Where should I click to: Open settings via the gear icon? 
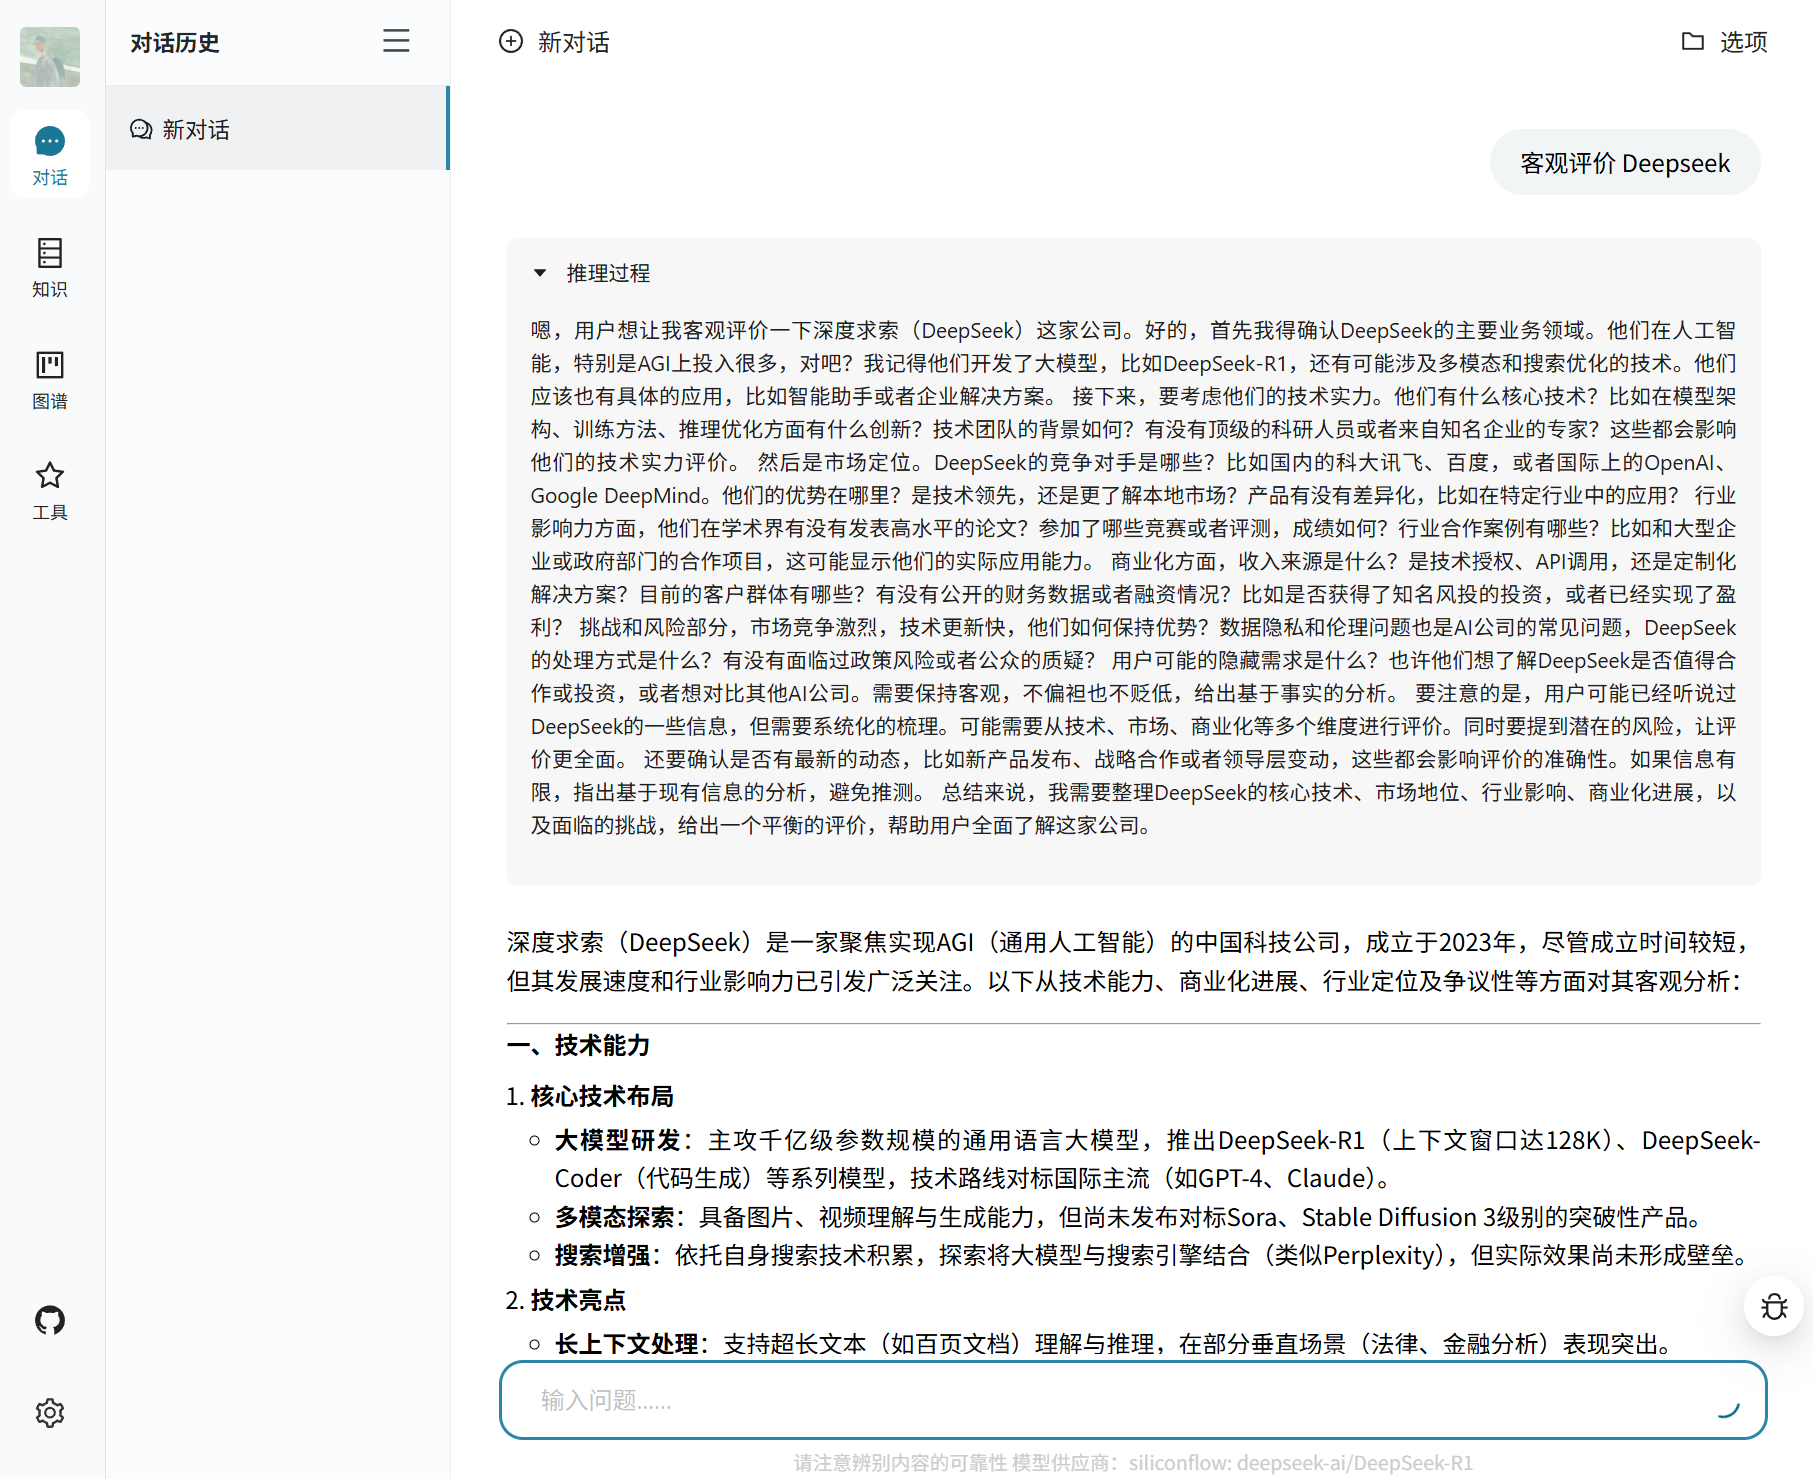pyautogui.click(x=50, y=1412)
